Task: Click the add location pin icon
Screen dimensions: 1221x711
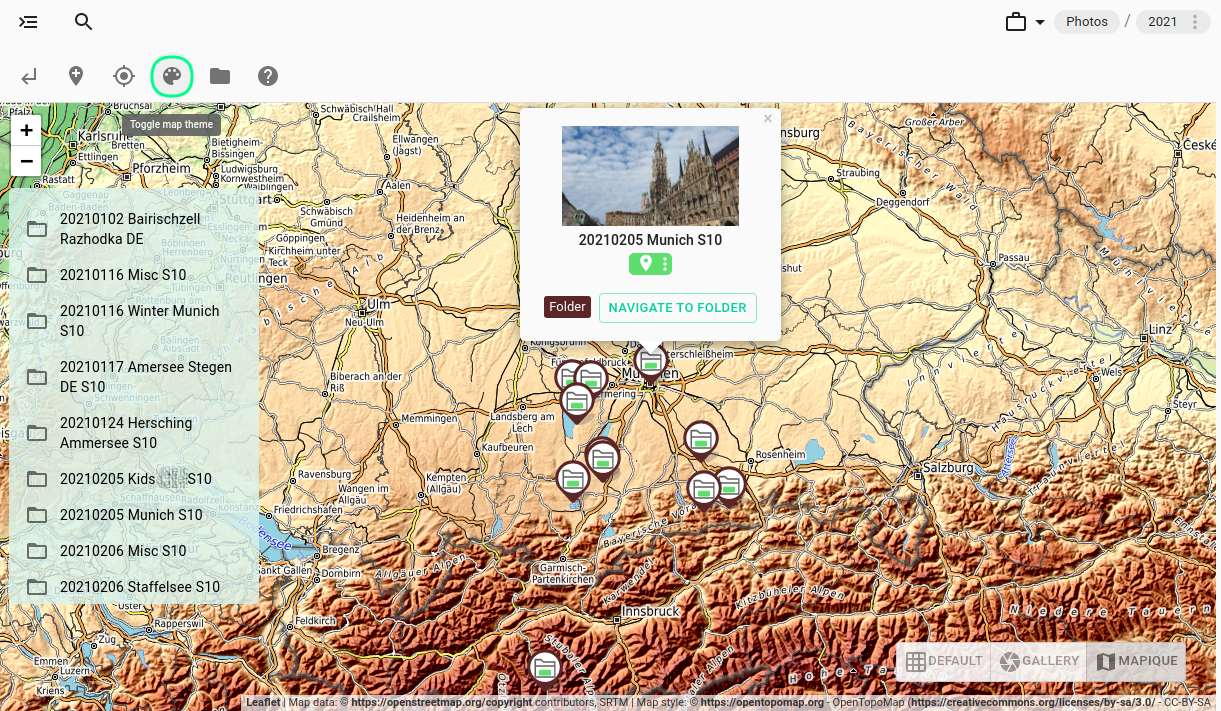Action: tap(75, 76)
